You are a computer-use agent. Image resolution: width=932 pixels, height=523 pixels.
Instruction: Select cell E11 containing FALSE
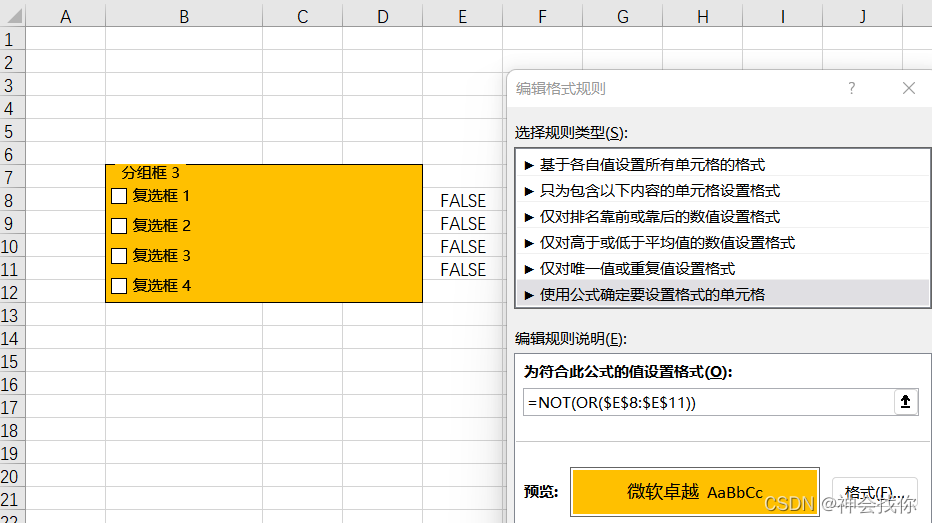[462, 269]
